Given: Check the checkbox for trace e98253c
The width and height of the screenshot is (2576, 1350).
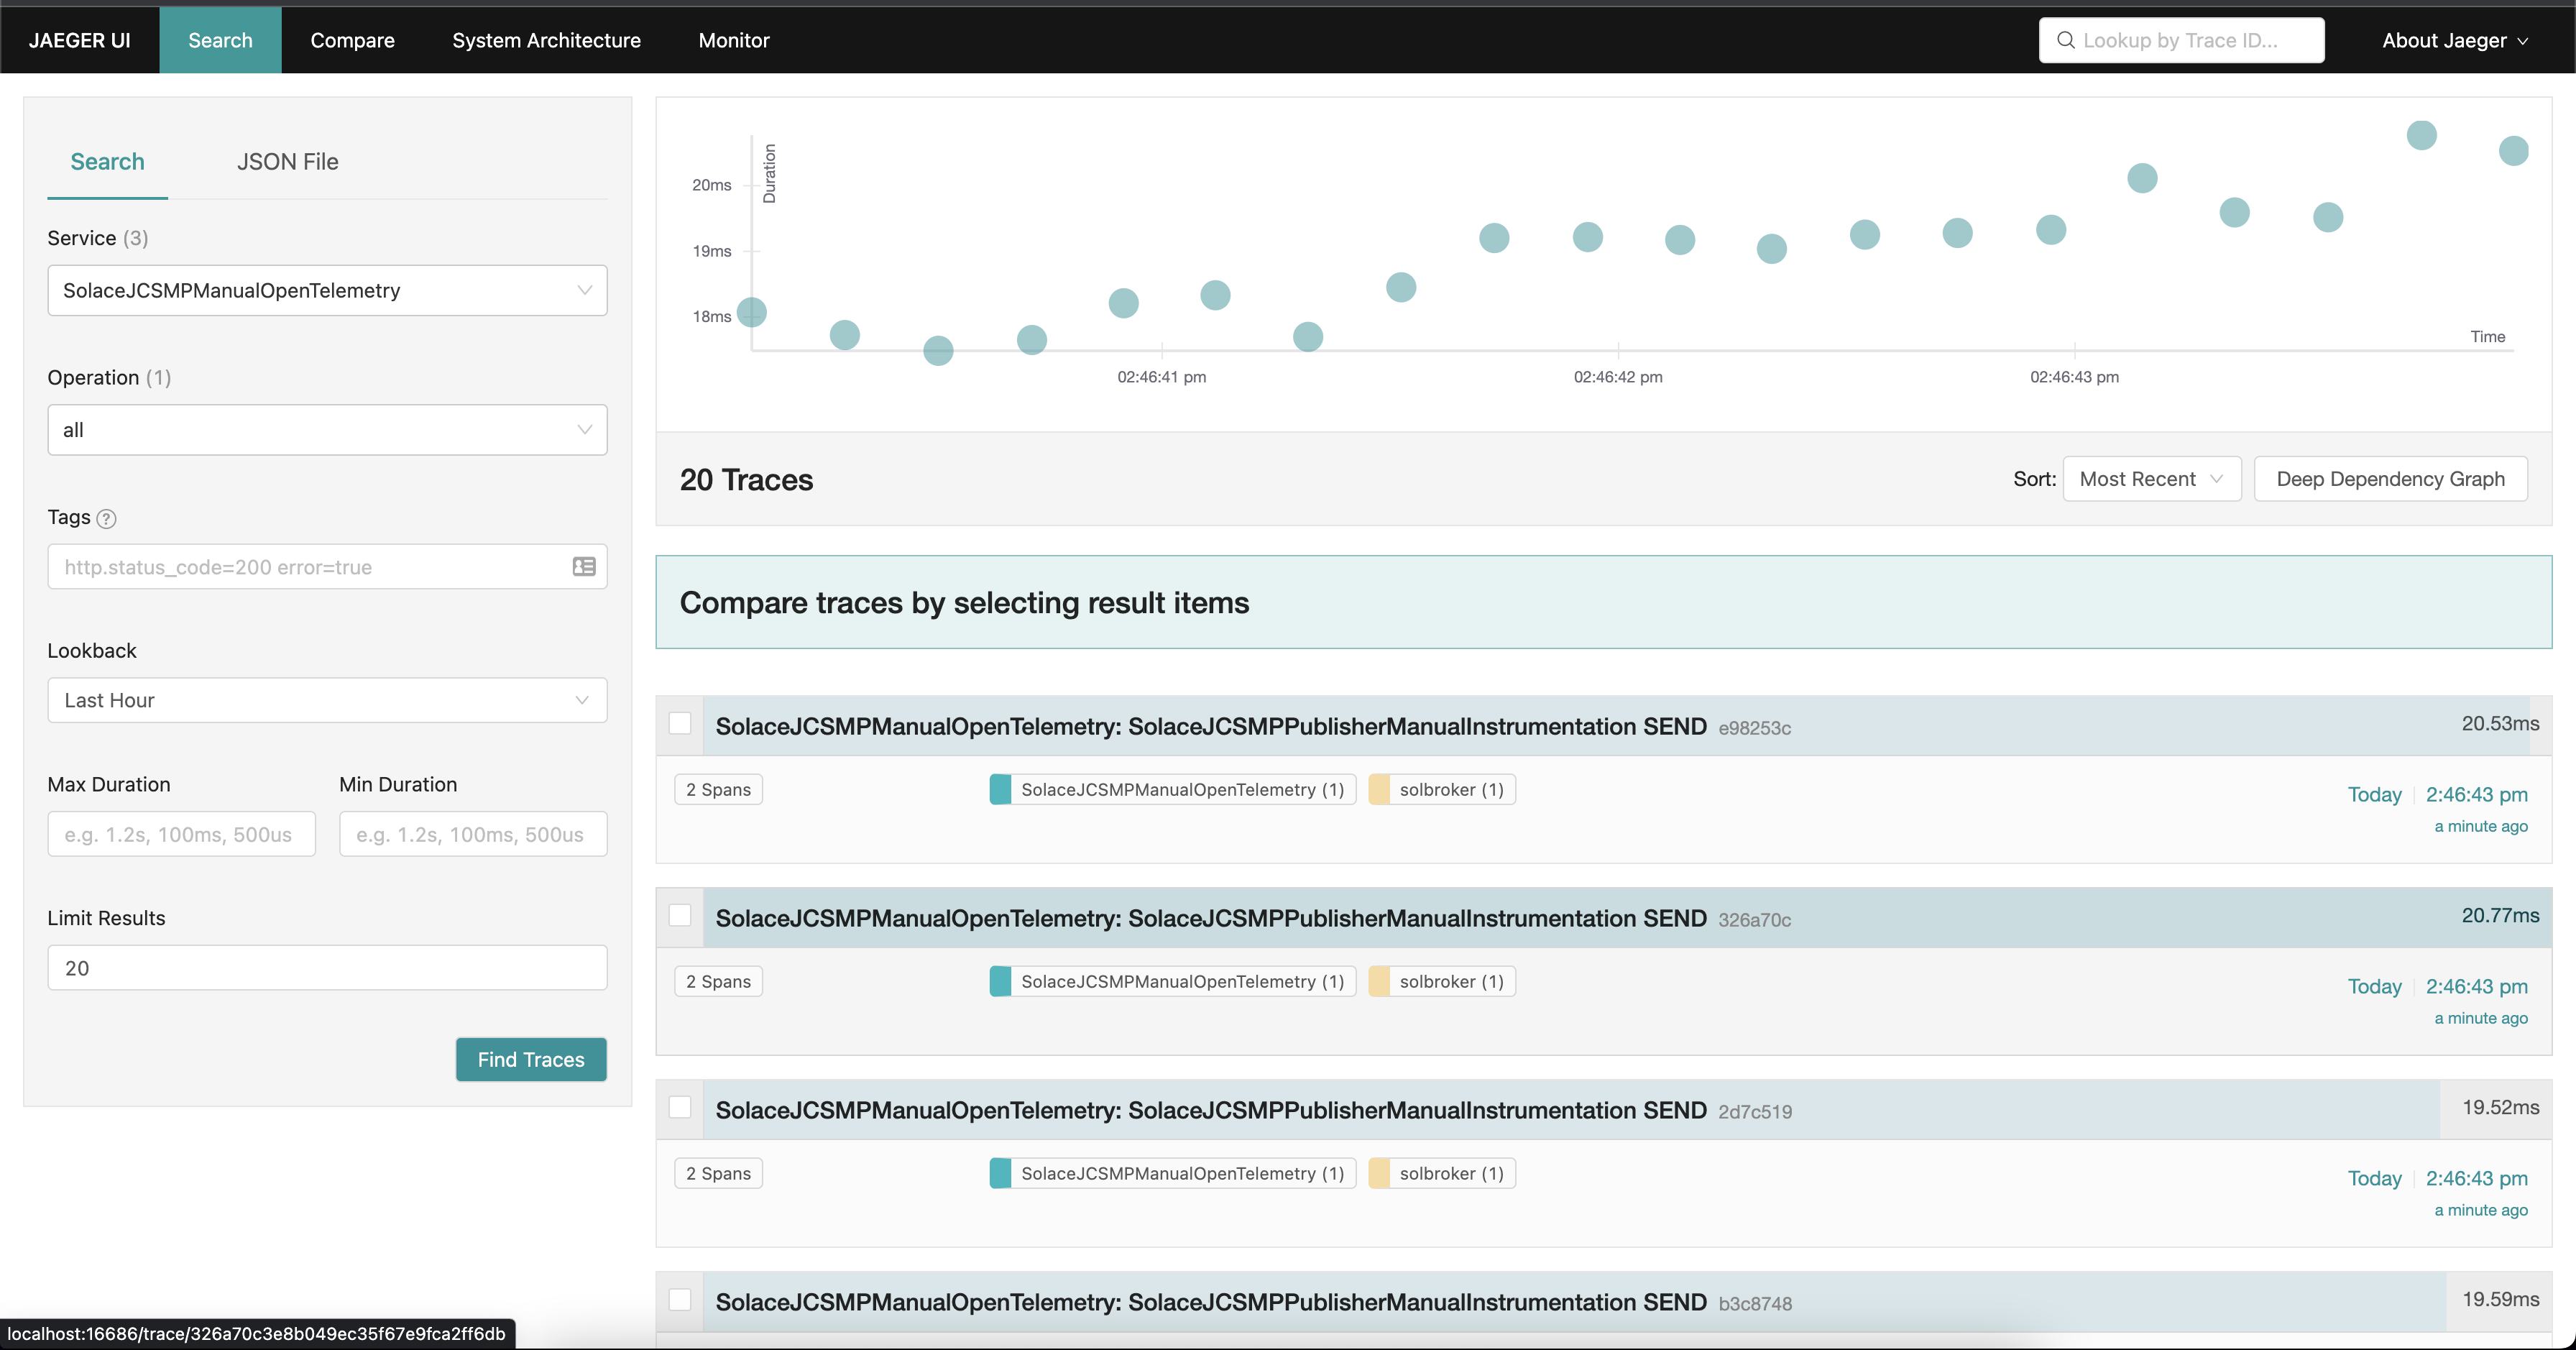Looking at the screenshot, I should (x=680, y=723).
